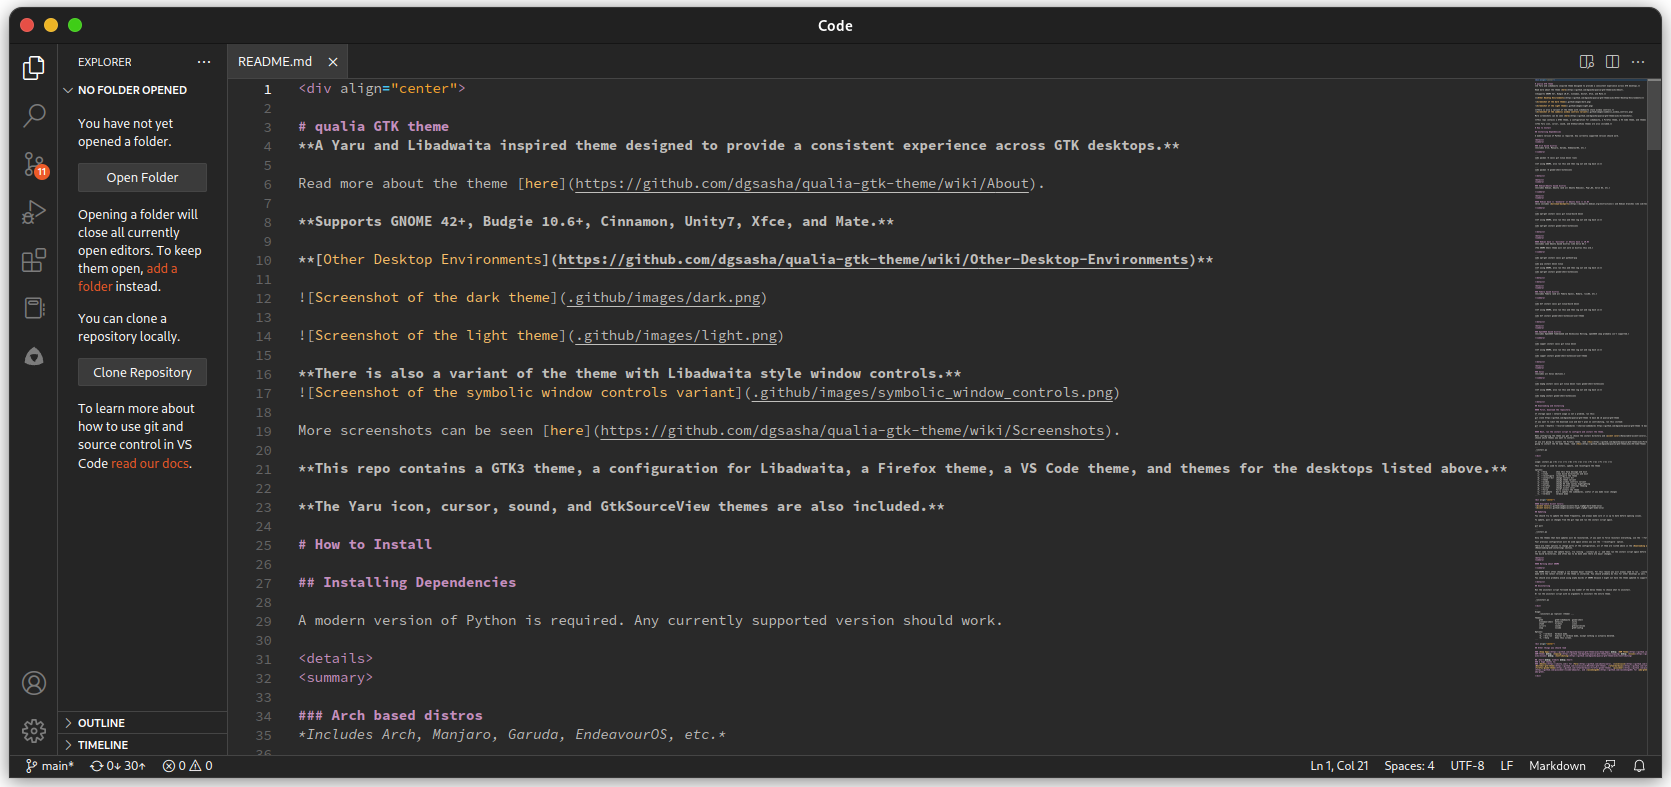
Task: Split the editor right
Action: (x=1612, y=62)
